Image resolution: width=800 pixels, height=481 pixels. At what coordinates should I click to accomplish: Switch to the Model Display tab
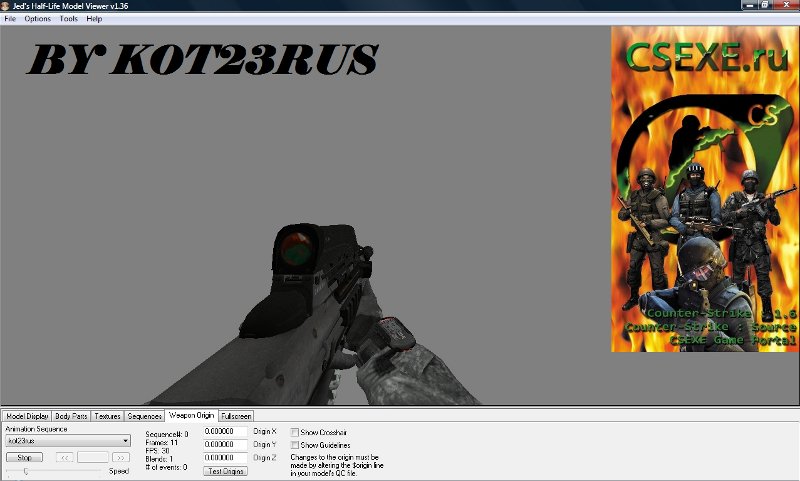27,416
